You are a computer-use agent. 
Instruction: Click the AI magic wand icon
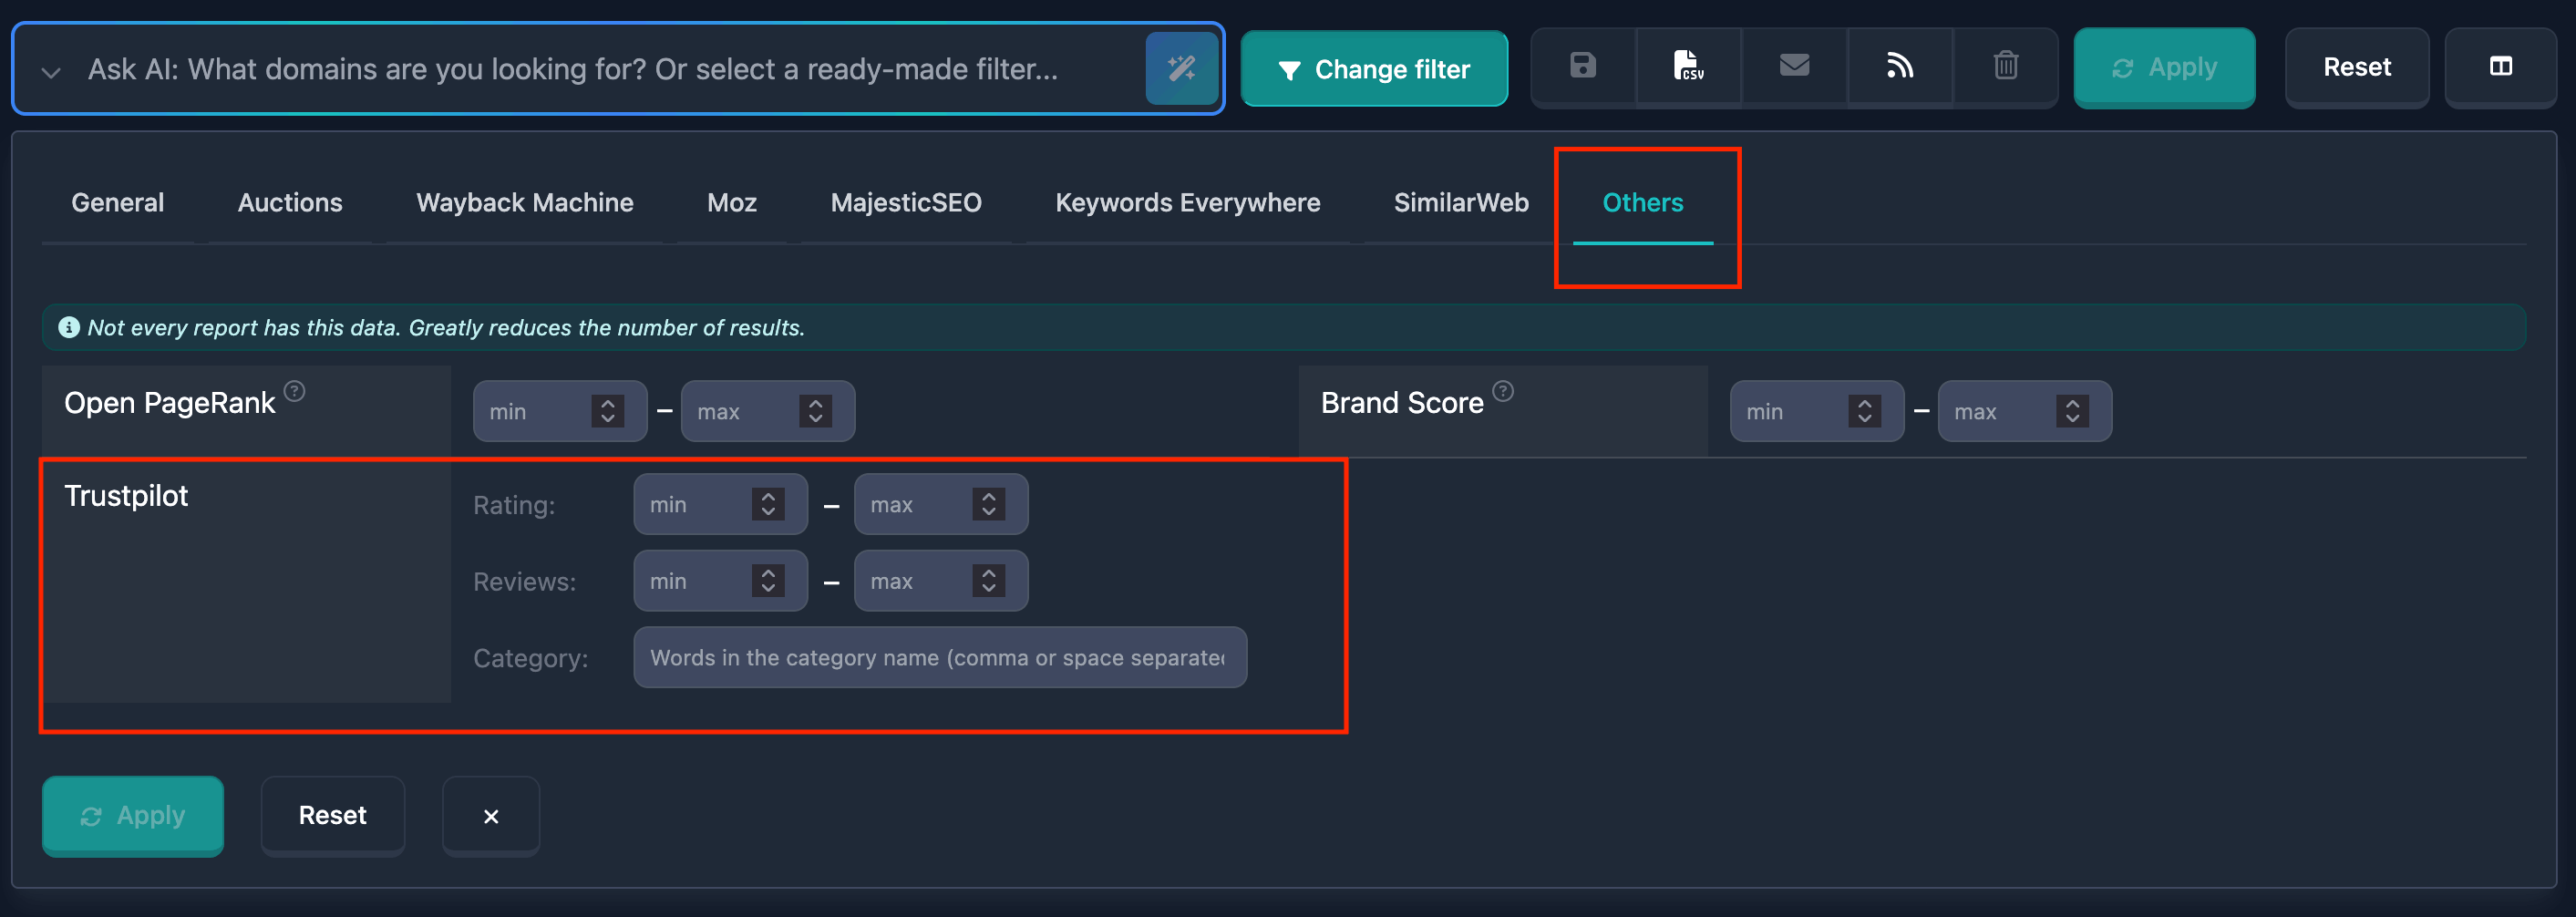pos(1181,68)
